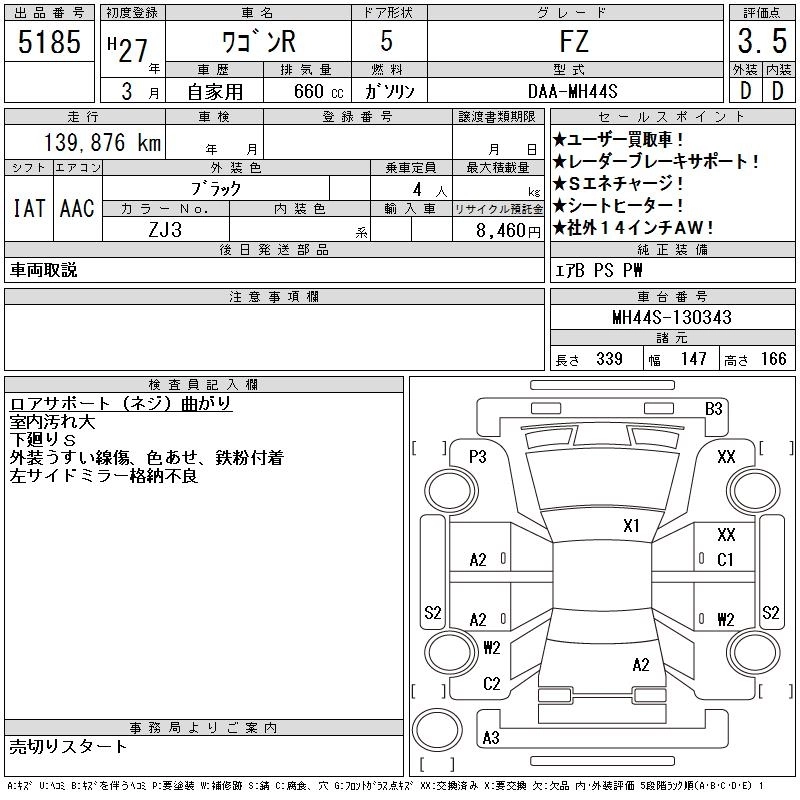Image resolution: width=800 pixels, height=800 pixels.
Task: Select the mileage 139,876 km
Action: tap(103, 142)
